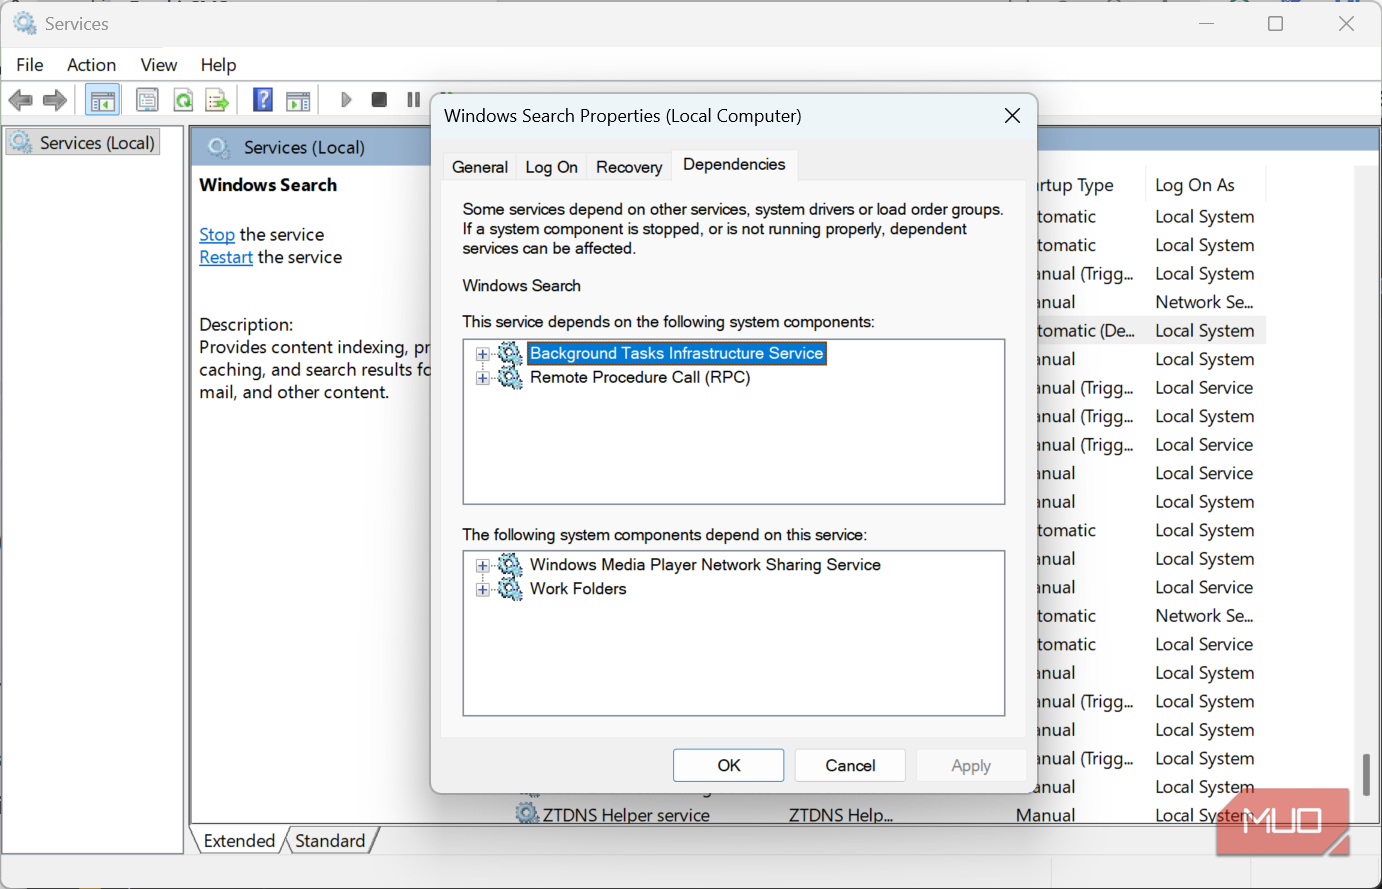Click the gear icon beside ZTDNS Helper service

tap(527, 814)
